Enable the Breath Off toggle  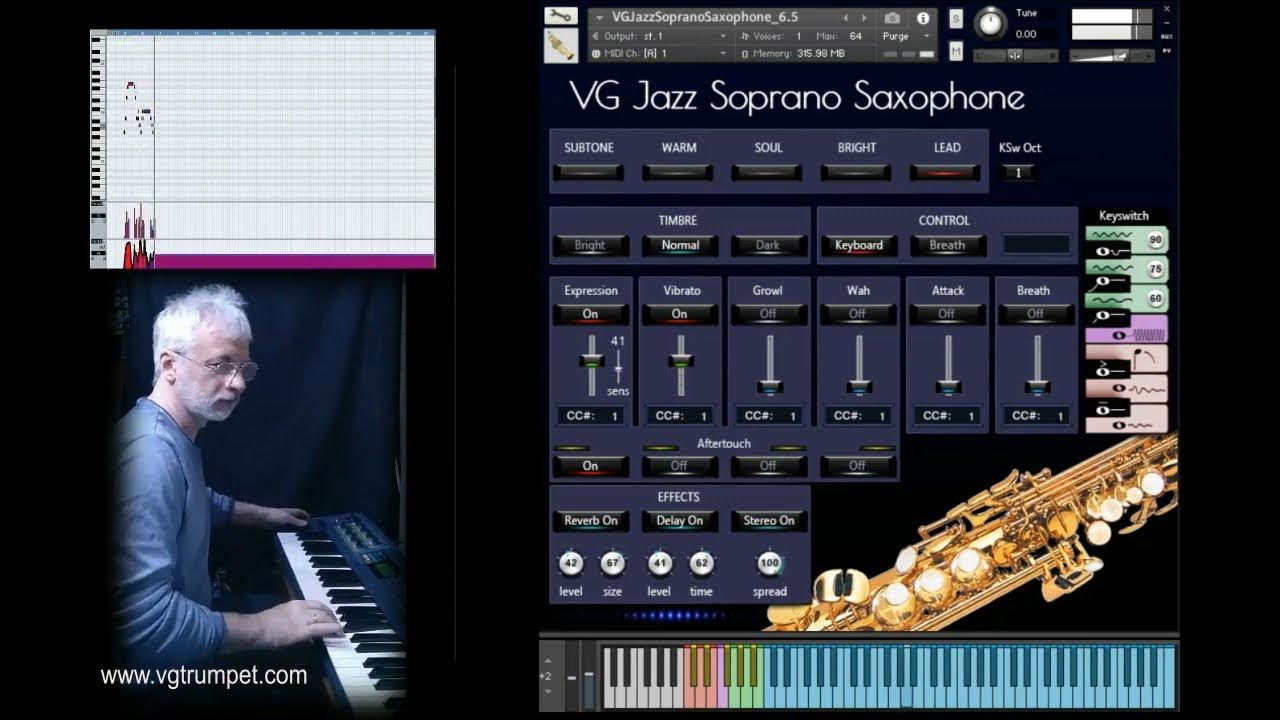[x=1035, y=314]
